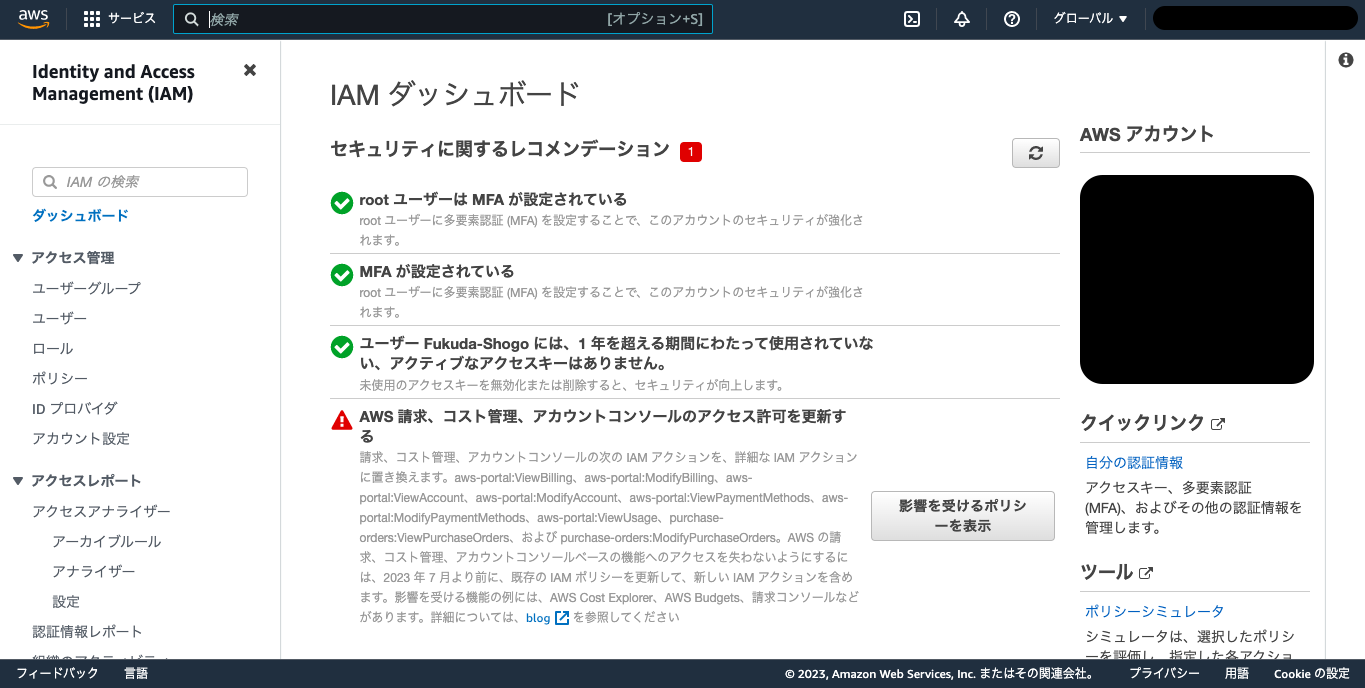
Task: Click the 影響を受けるポリシーを表示 button
Action: coord(962,516)
